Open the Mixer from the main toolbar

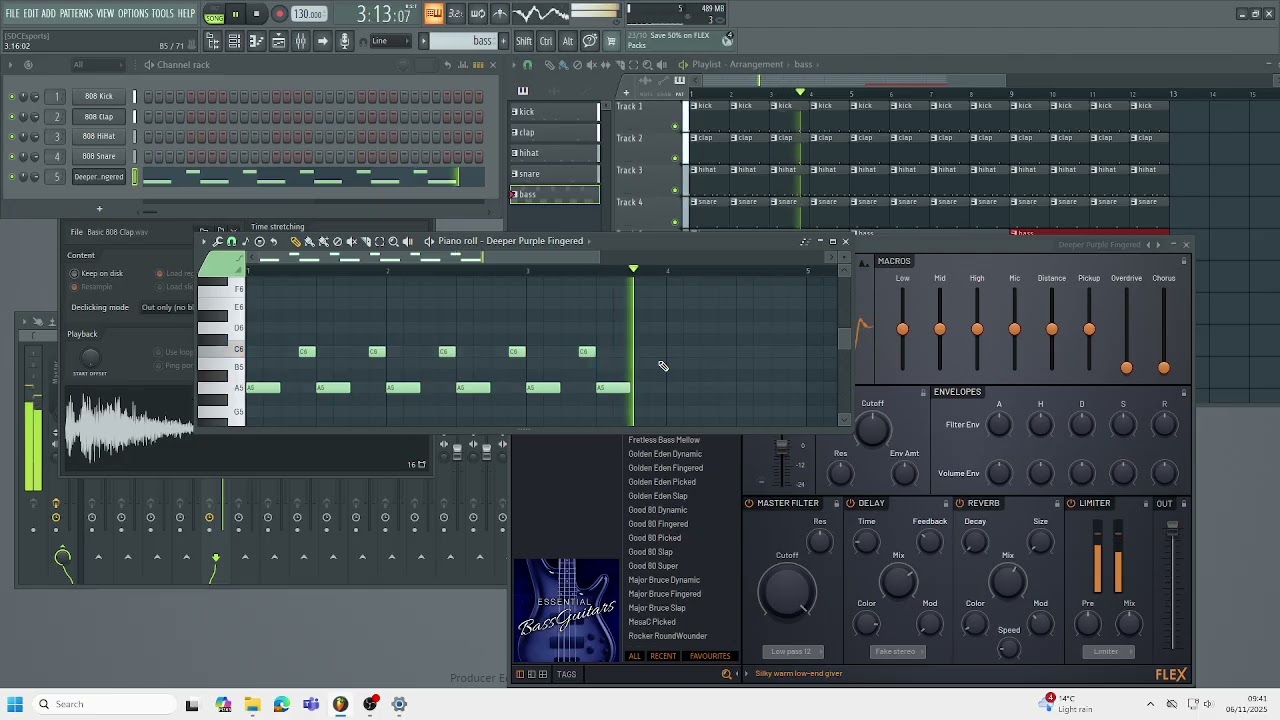point(300,41)
